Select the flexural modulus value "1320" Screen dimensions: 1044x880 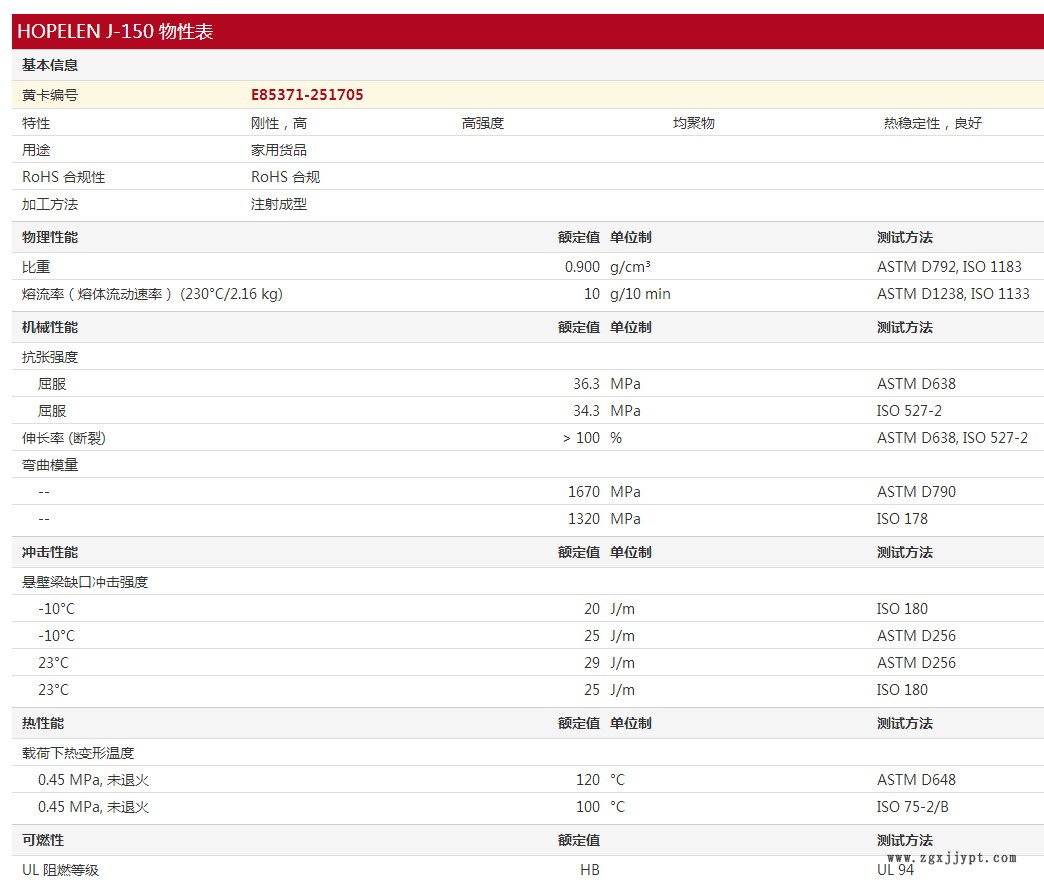click(x=584, y=519)
